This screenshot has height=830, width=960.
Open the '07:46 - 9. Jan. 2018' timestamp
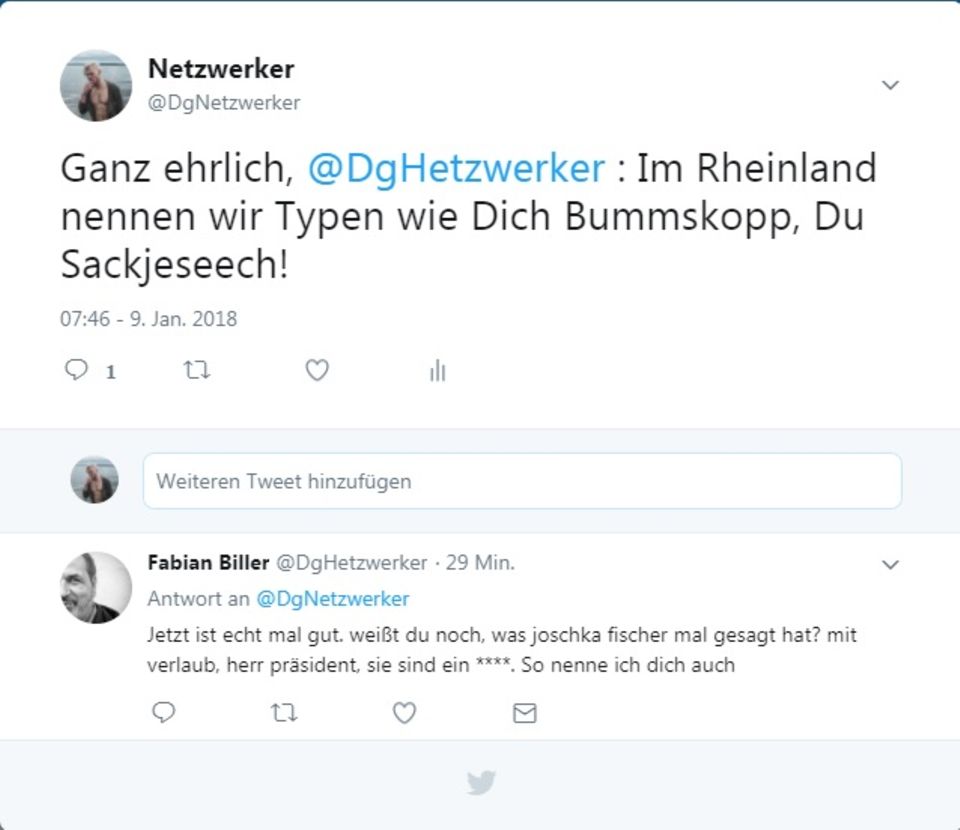(x=148, y=319)
